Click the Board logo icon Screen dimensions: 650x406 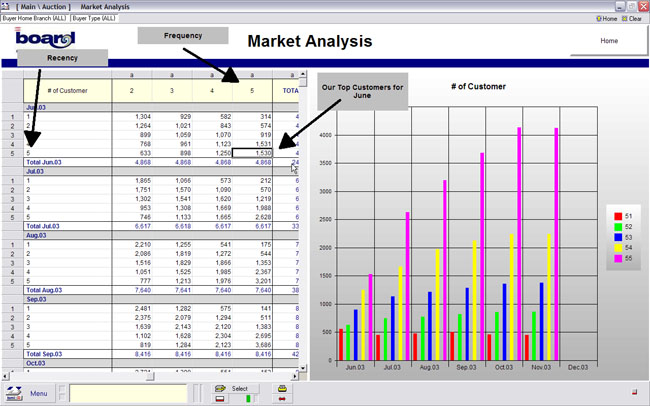pos(45,40)
